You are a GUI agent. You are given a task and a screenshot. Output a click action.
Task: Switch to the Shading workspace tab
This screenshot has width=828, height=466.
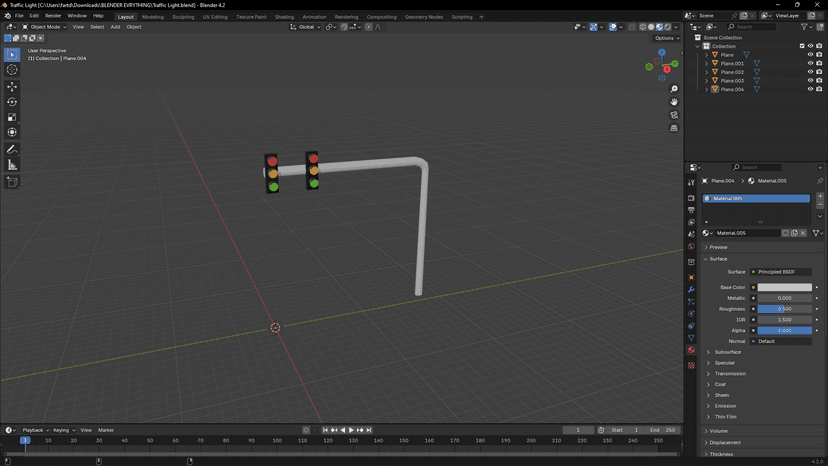click(284, 17)
